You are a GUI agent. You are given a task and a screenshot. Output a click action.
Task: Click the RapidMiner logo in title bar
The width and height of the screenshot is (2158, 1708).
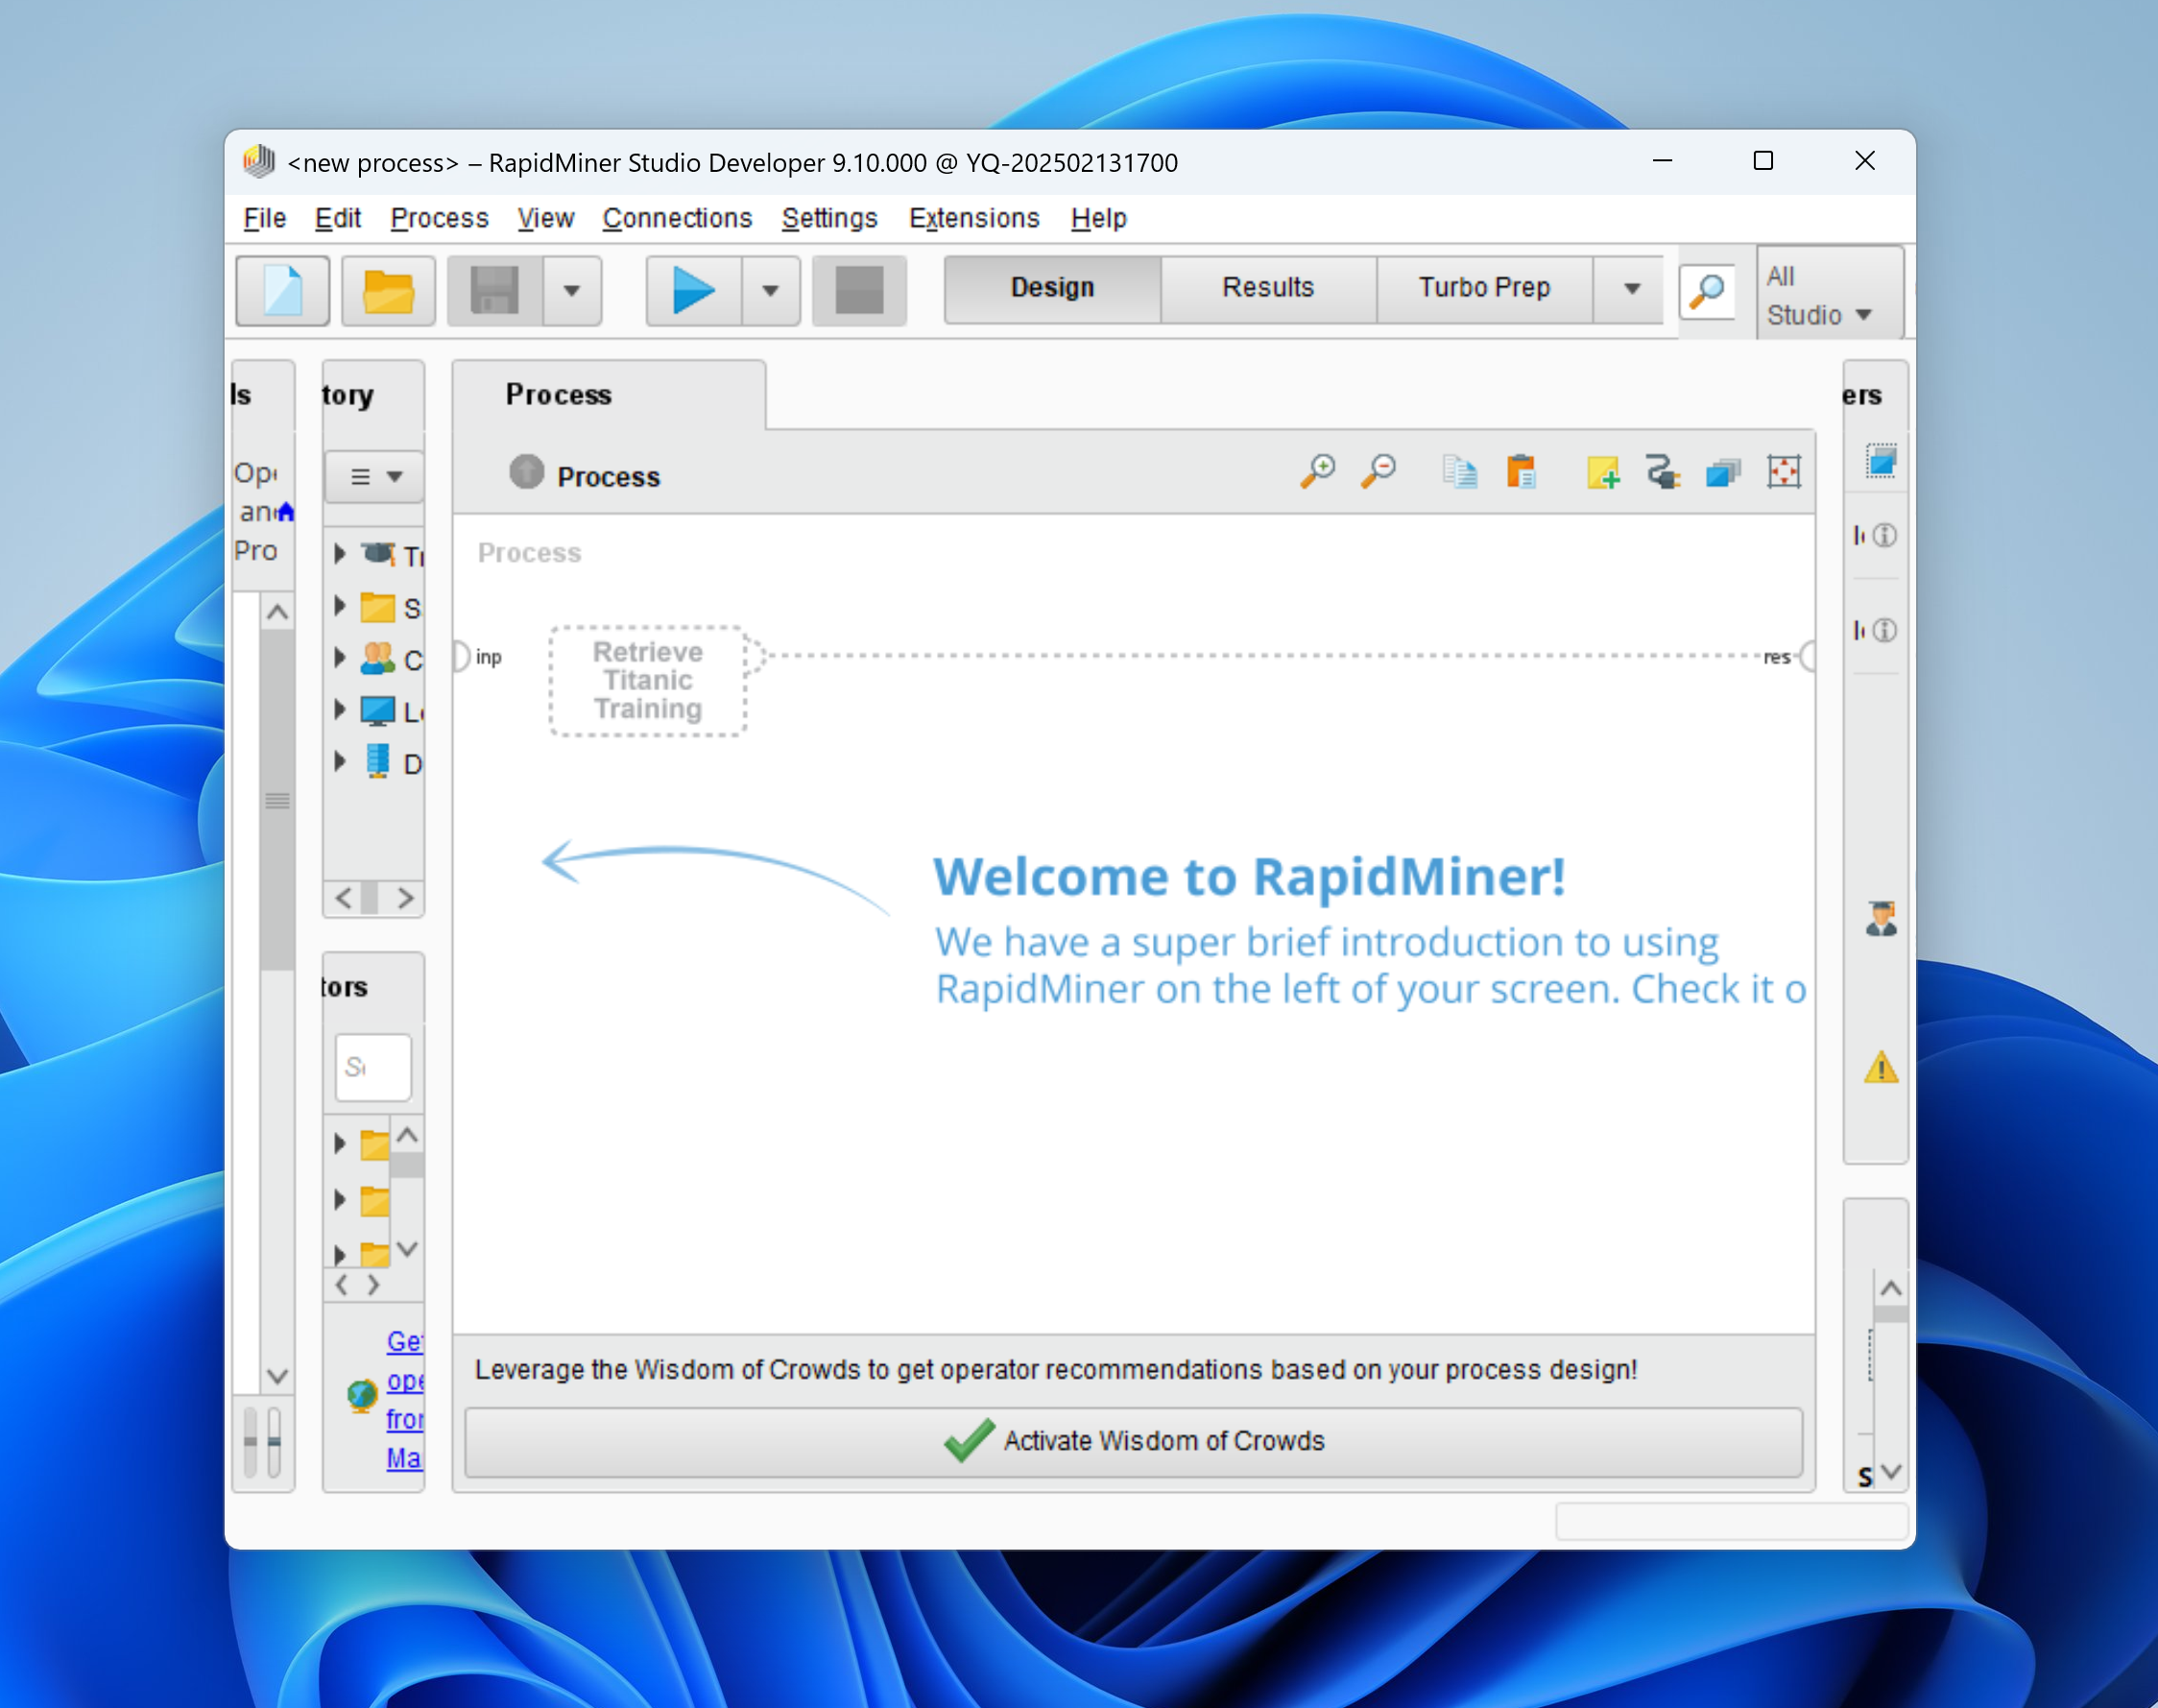tap(259, 161)
